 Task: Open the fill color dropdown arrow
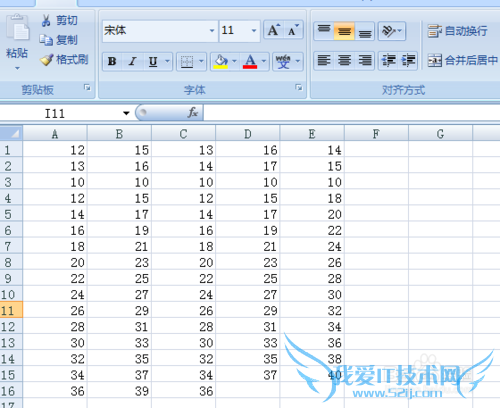(x=234, y=61)
